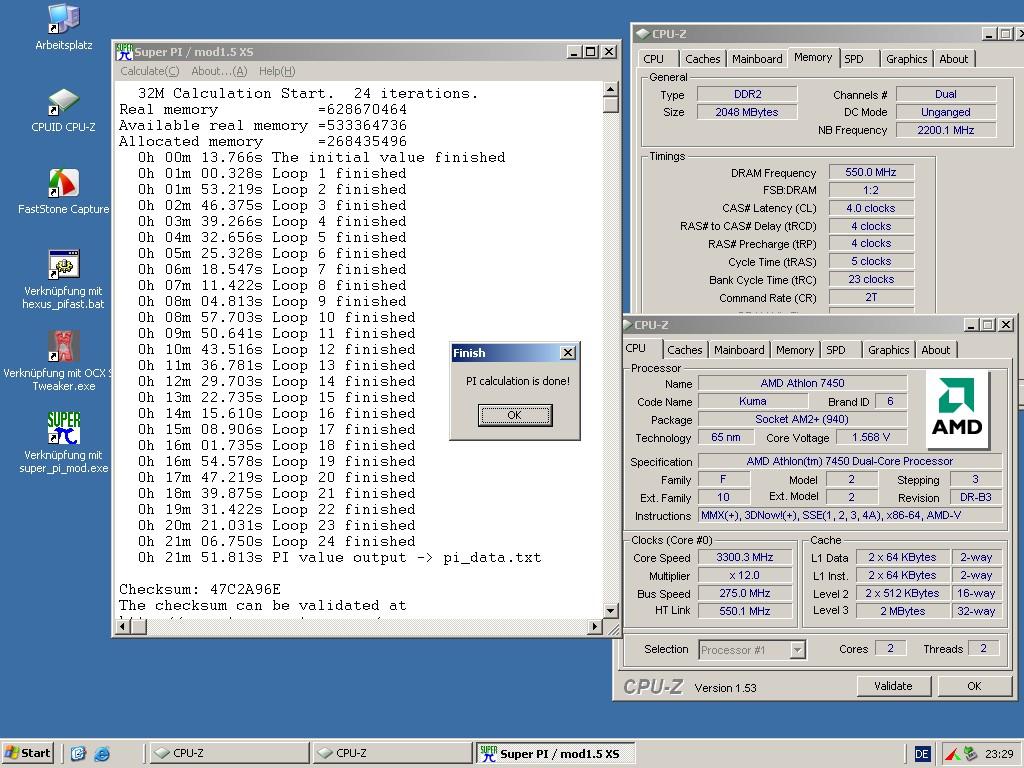Select Mainboard tab in back CPU-Z window
Viewport: 1024px width, 768px height.
click(757, 59)
